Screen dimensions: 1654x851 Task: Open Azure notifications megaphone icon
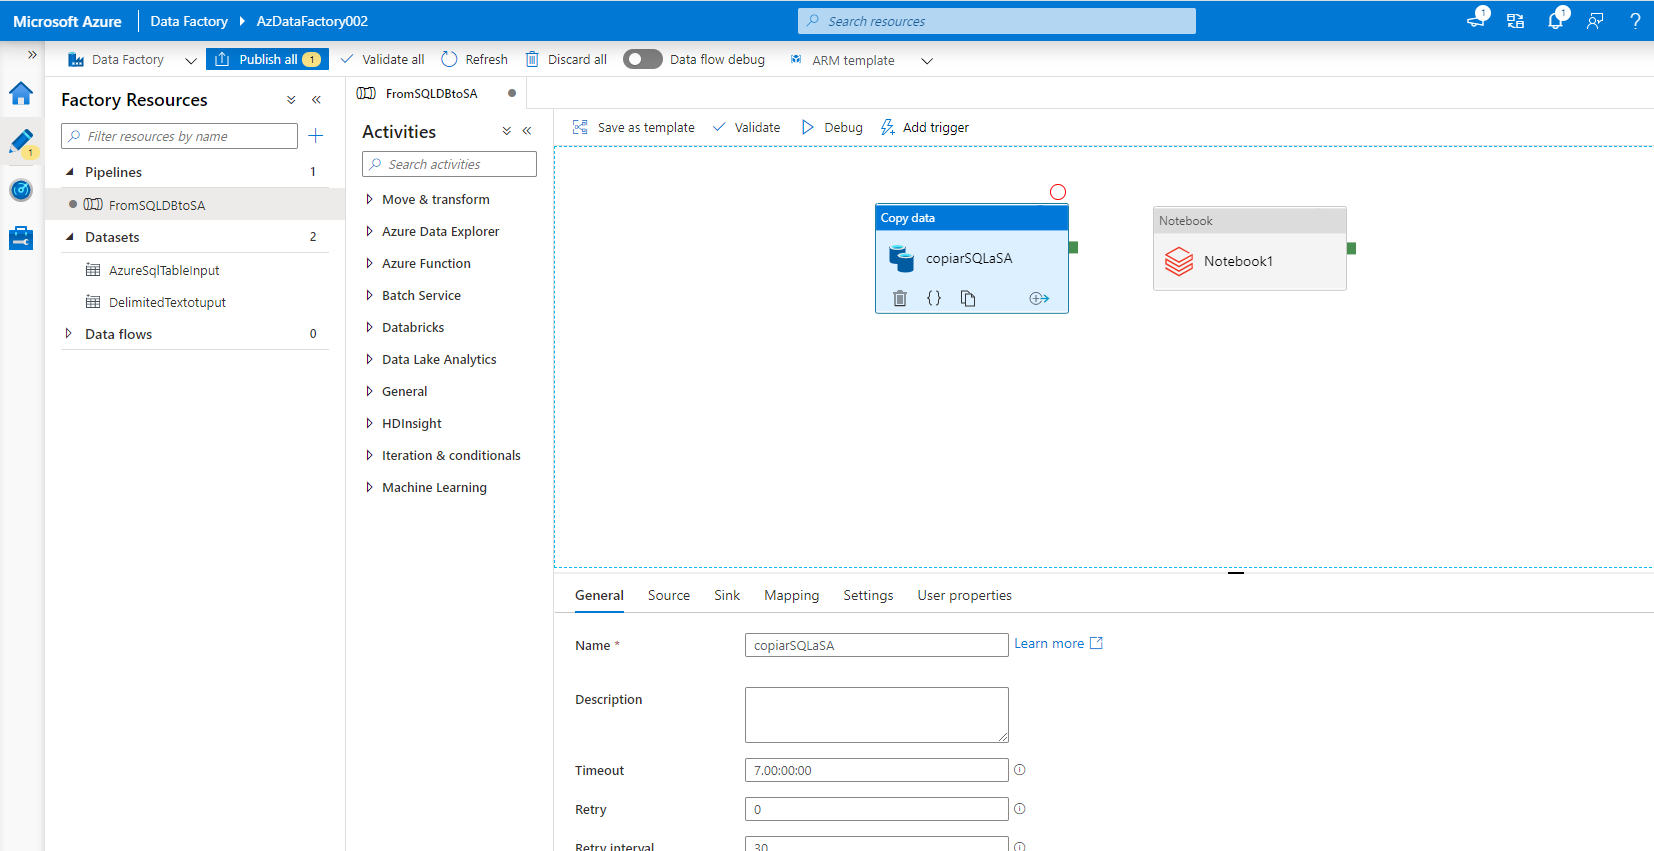pos(1477,19)
